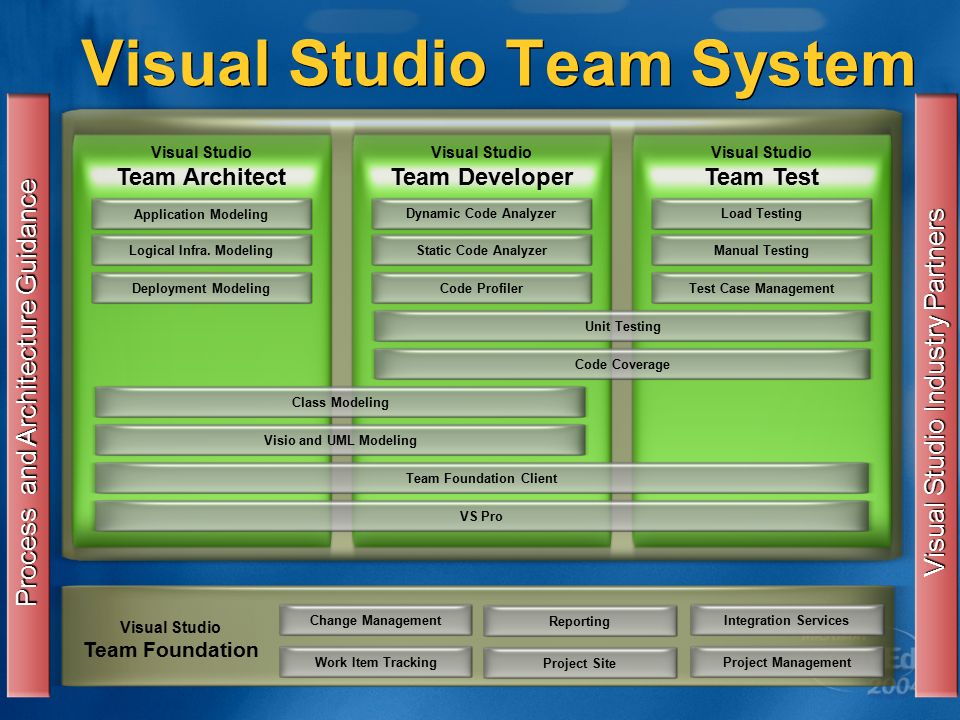
Task: Select the Integration Services box
Action: (x=787, y=620)
